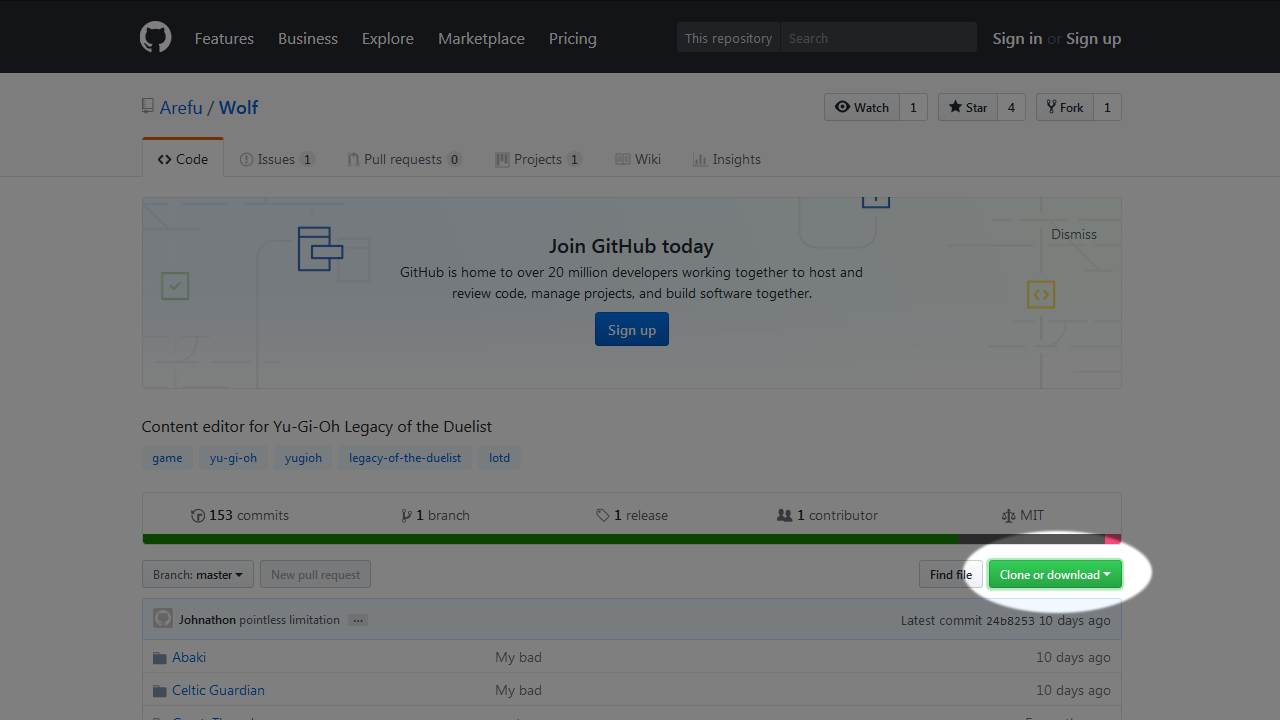This screenshot has height=720, width=1280.
Task: Open Business in the top navigation
Action: click(x=308, y=38)
